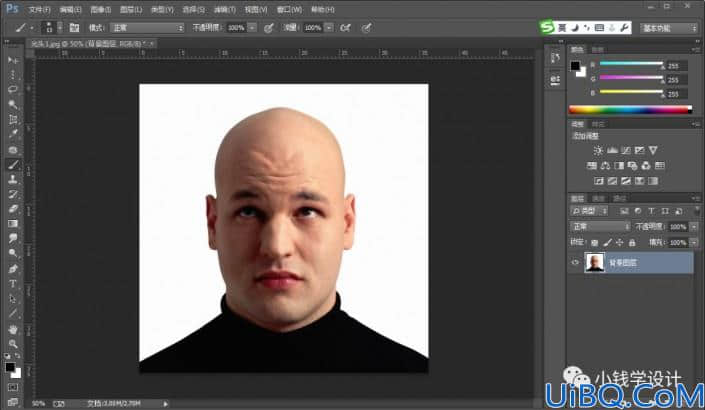Open the painting mode dropdown

click(147, 28)
